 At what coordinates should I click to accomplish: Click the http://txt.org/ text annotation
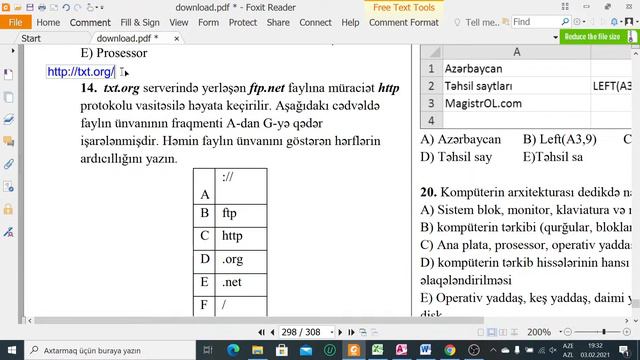[81, 72]
